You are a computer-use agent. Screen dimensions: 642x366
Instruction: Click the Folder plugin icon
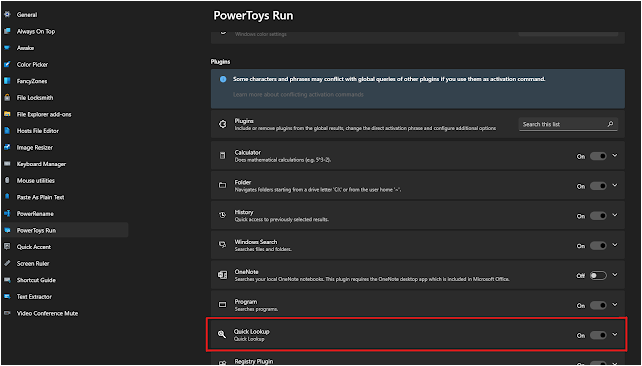pyautogui.click(x=222, y=186)
